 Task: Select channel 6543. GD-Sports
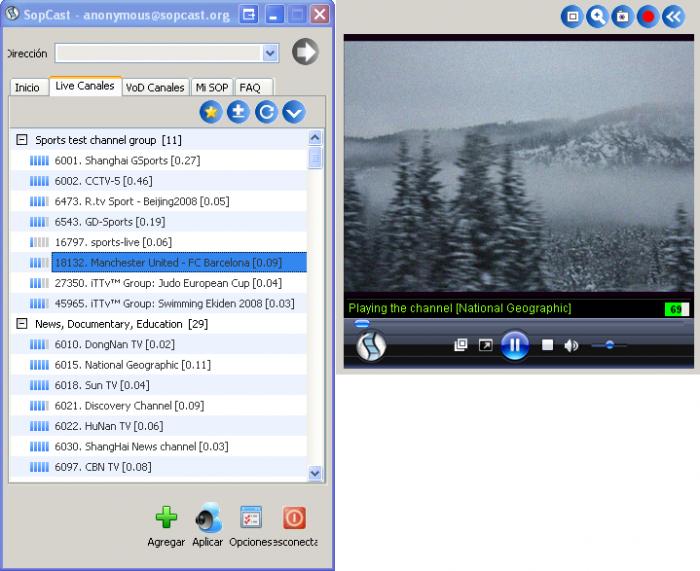158,222
